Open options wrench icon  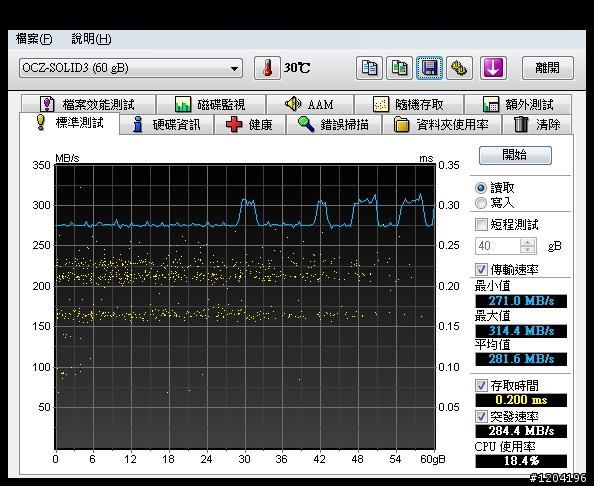(x=459, y=68)
